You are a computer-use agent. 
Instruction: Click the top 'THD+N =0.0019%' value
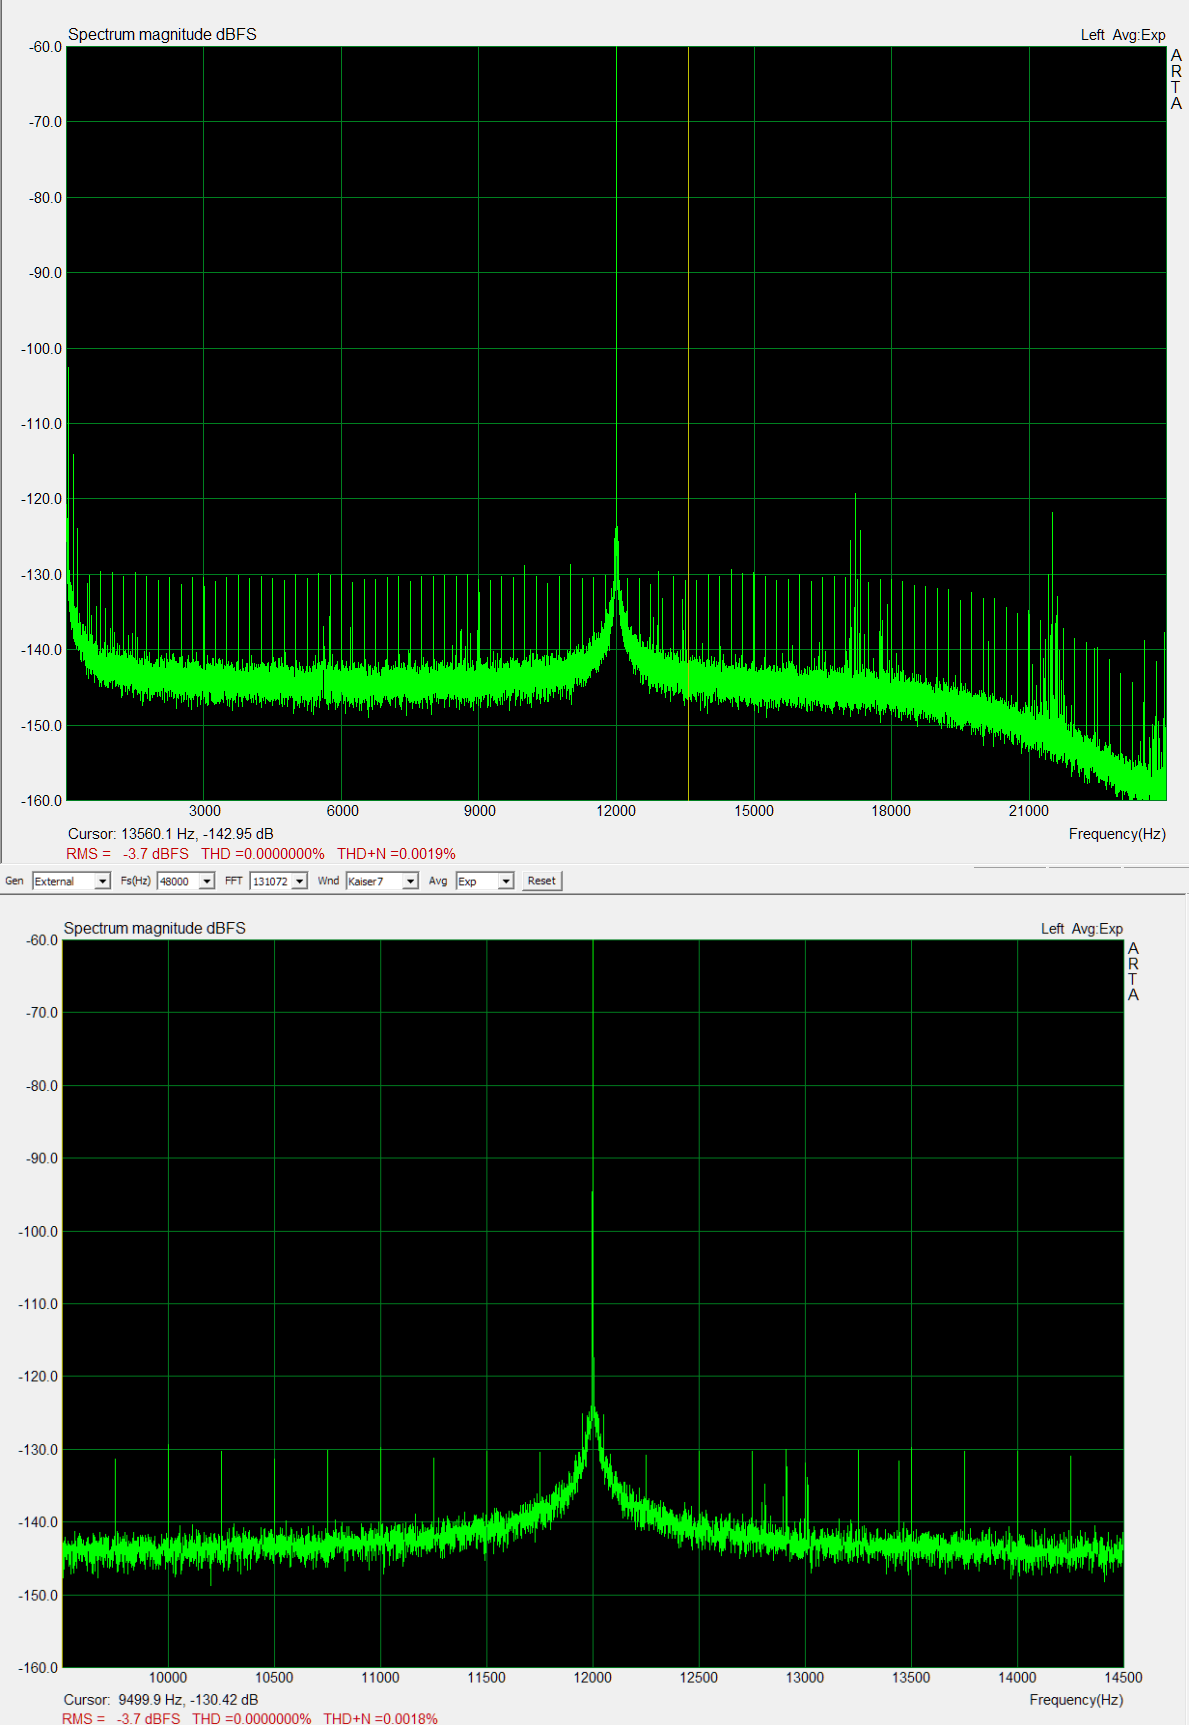point(396,854)
